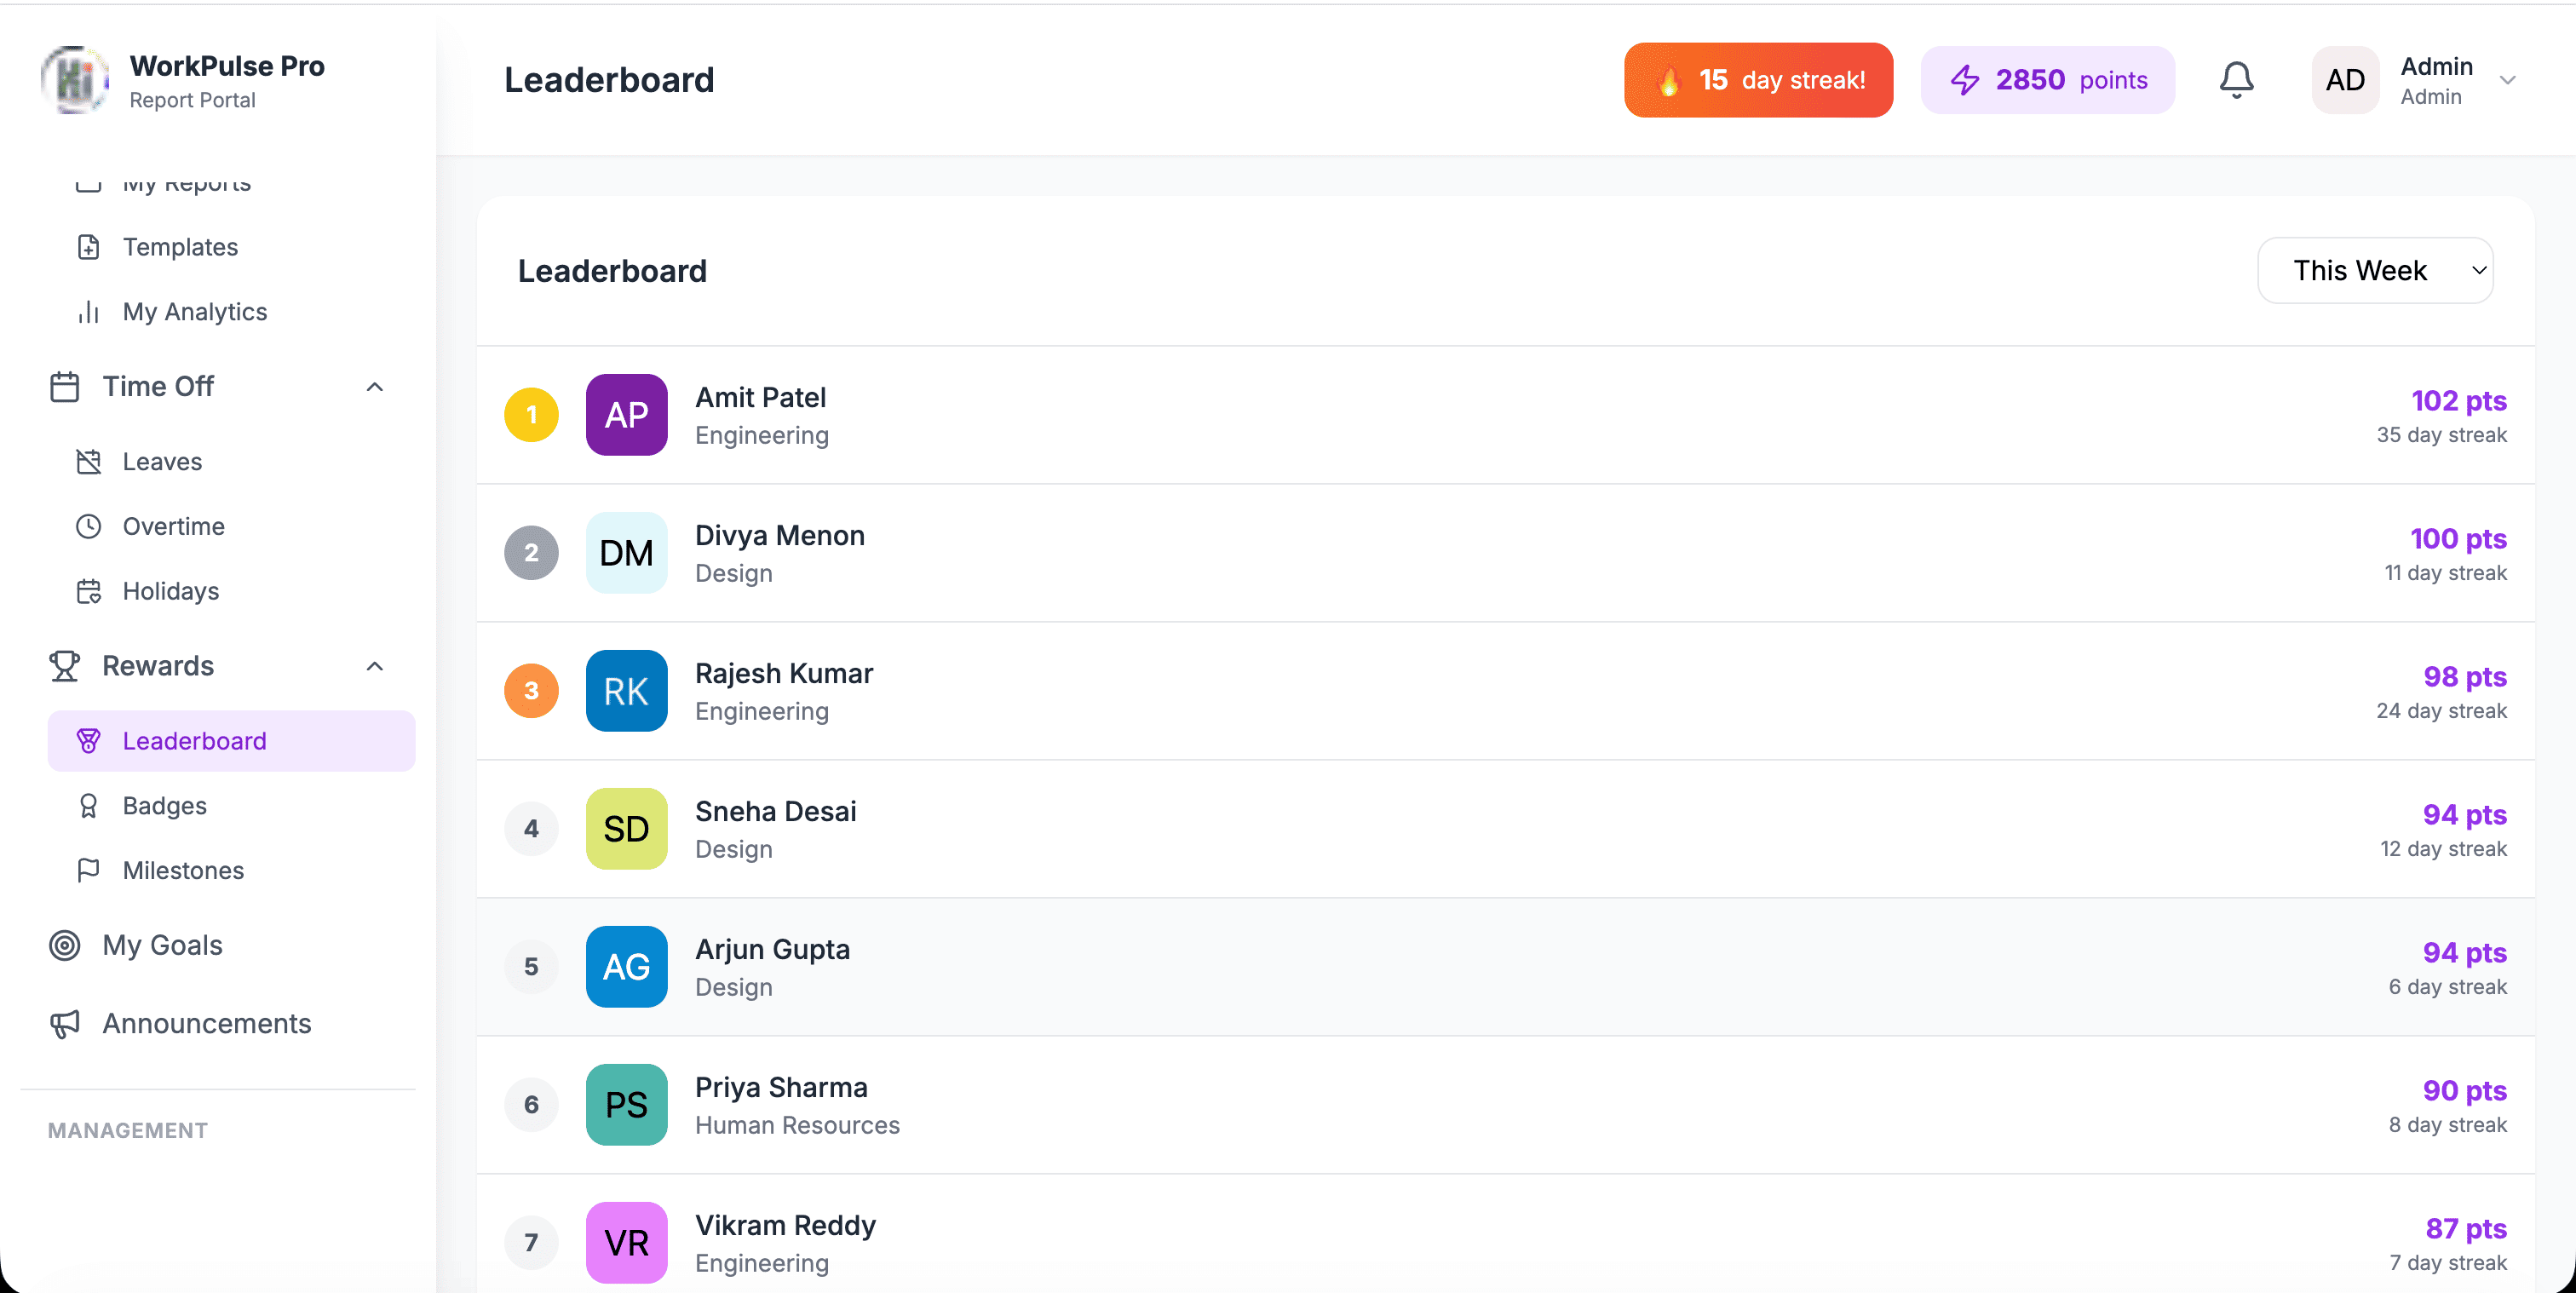This screenshot has width=2576, height=1293.
Task: Open Templates in the sidebar
Action: [180, 247]
